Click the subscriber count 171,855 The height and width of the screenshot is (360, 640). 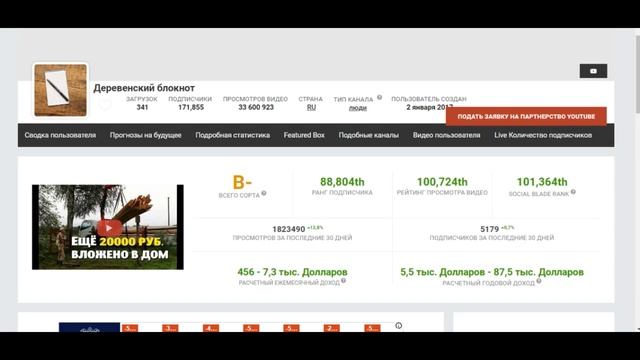191,107
